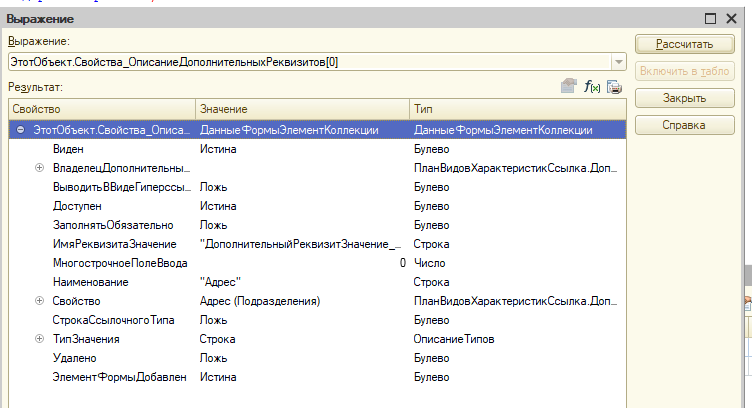Expand the Свойство row

point(40,301)
